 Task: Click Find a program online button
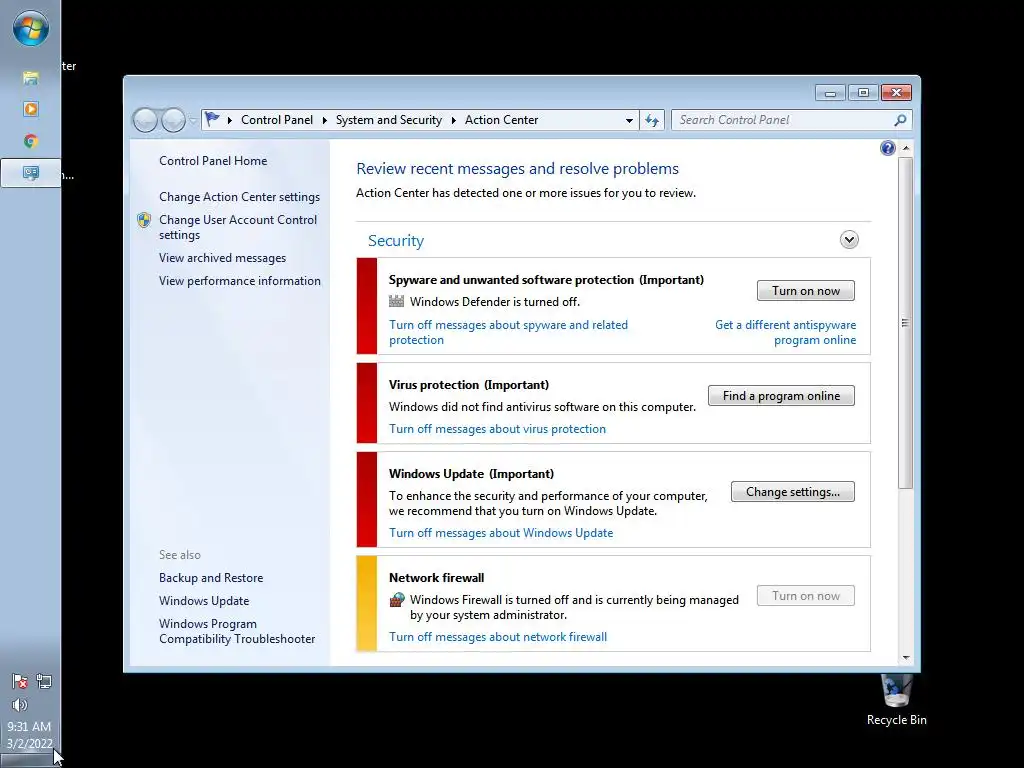click(x=781, y=396)
